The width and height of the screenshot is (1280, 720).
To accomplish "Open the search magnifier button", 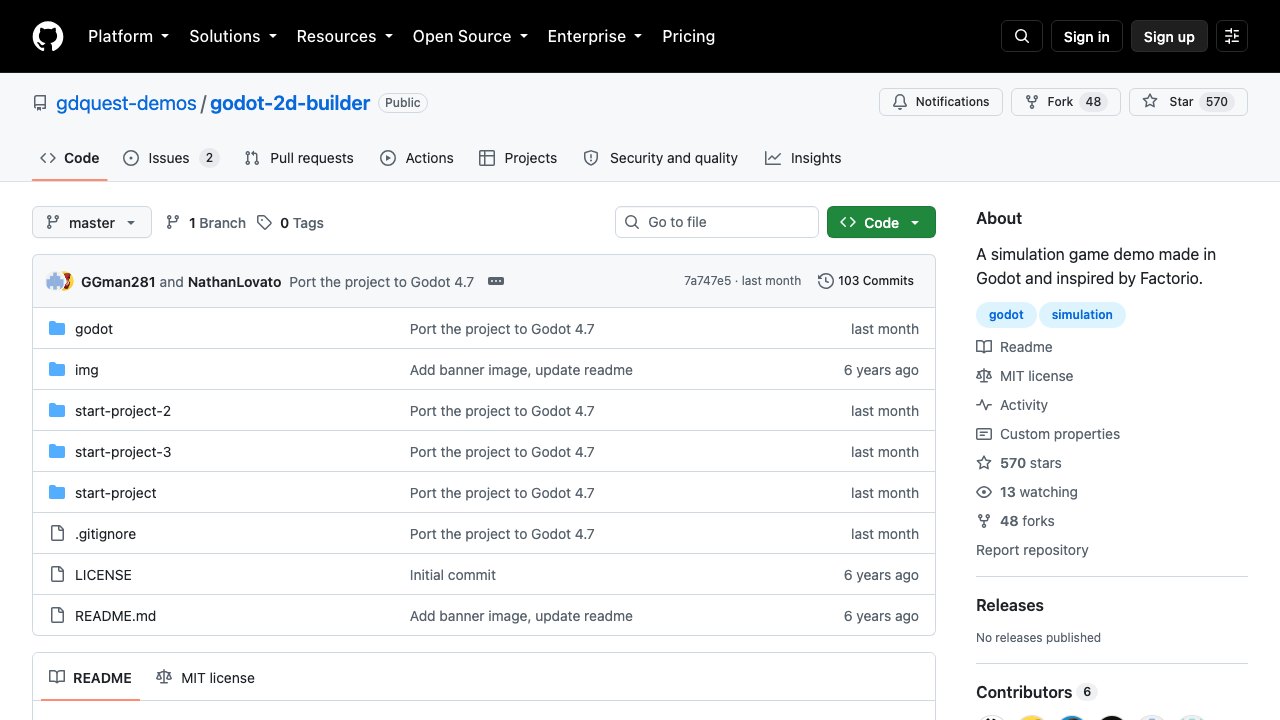I will click(1022, 36).
